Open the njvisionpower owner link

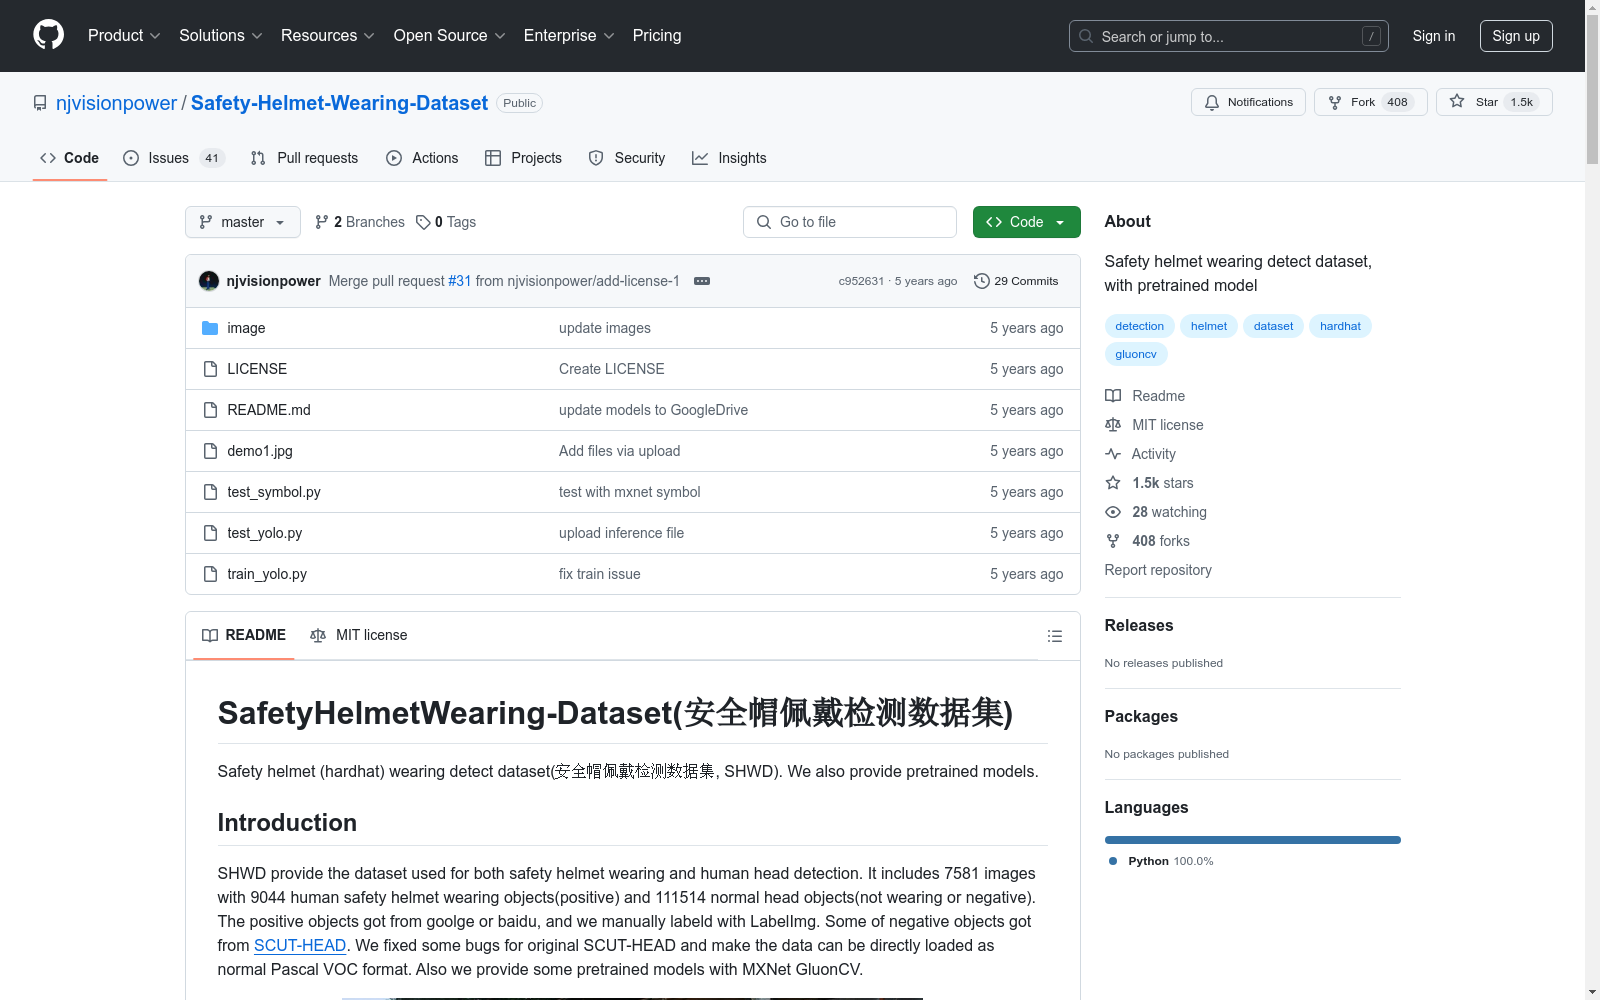(116, 103)
